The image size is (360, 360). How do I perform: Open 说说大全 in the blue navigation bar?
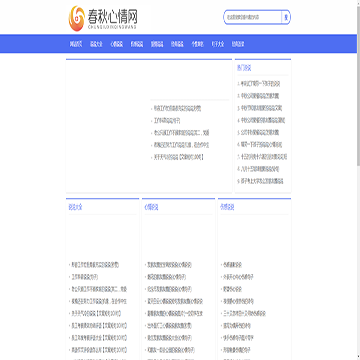point(96,44)
